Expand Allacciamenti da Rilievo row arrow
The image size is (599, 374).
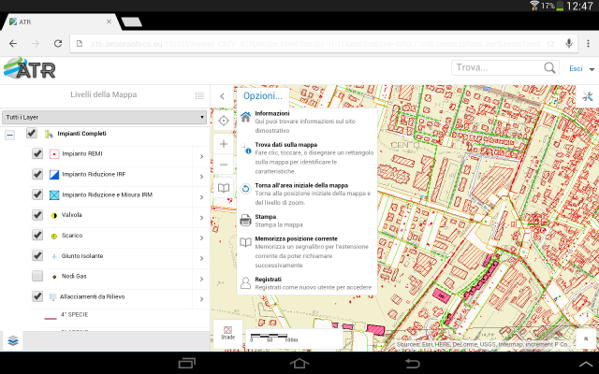tap(201, 299)
